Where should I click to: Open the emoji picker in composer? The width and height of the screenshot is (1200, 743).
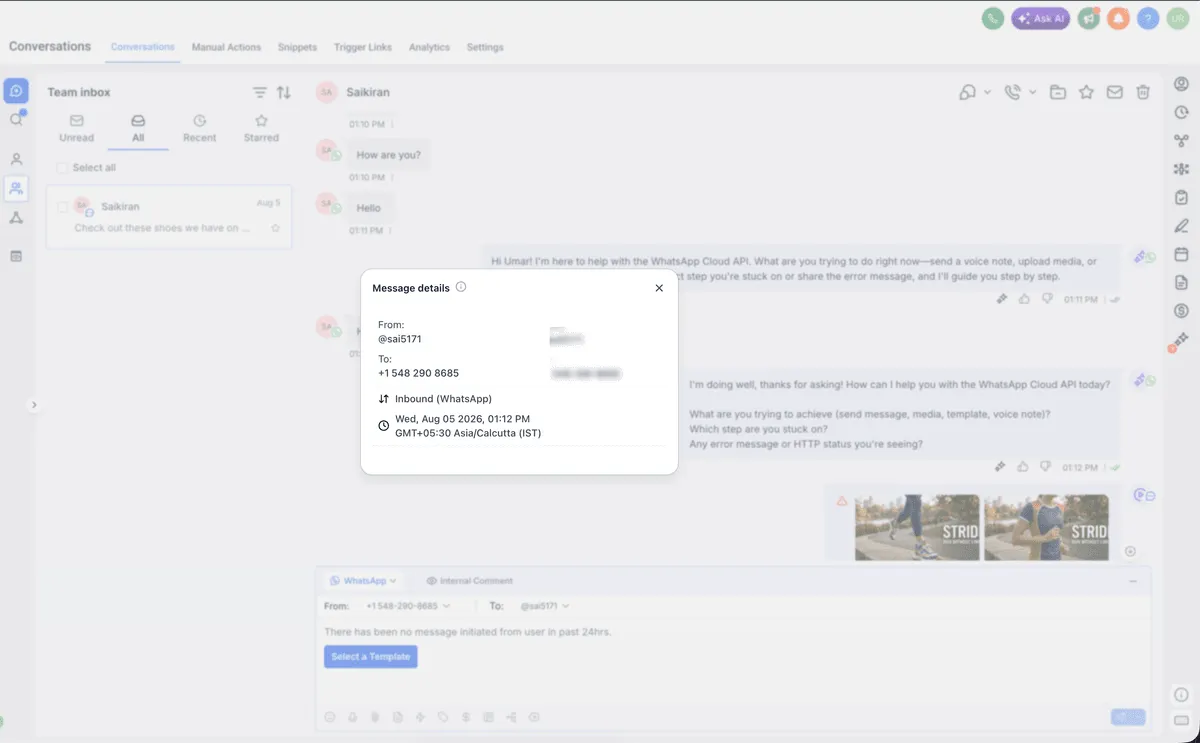coord(331,717)
